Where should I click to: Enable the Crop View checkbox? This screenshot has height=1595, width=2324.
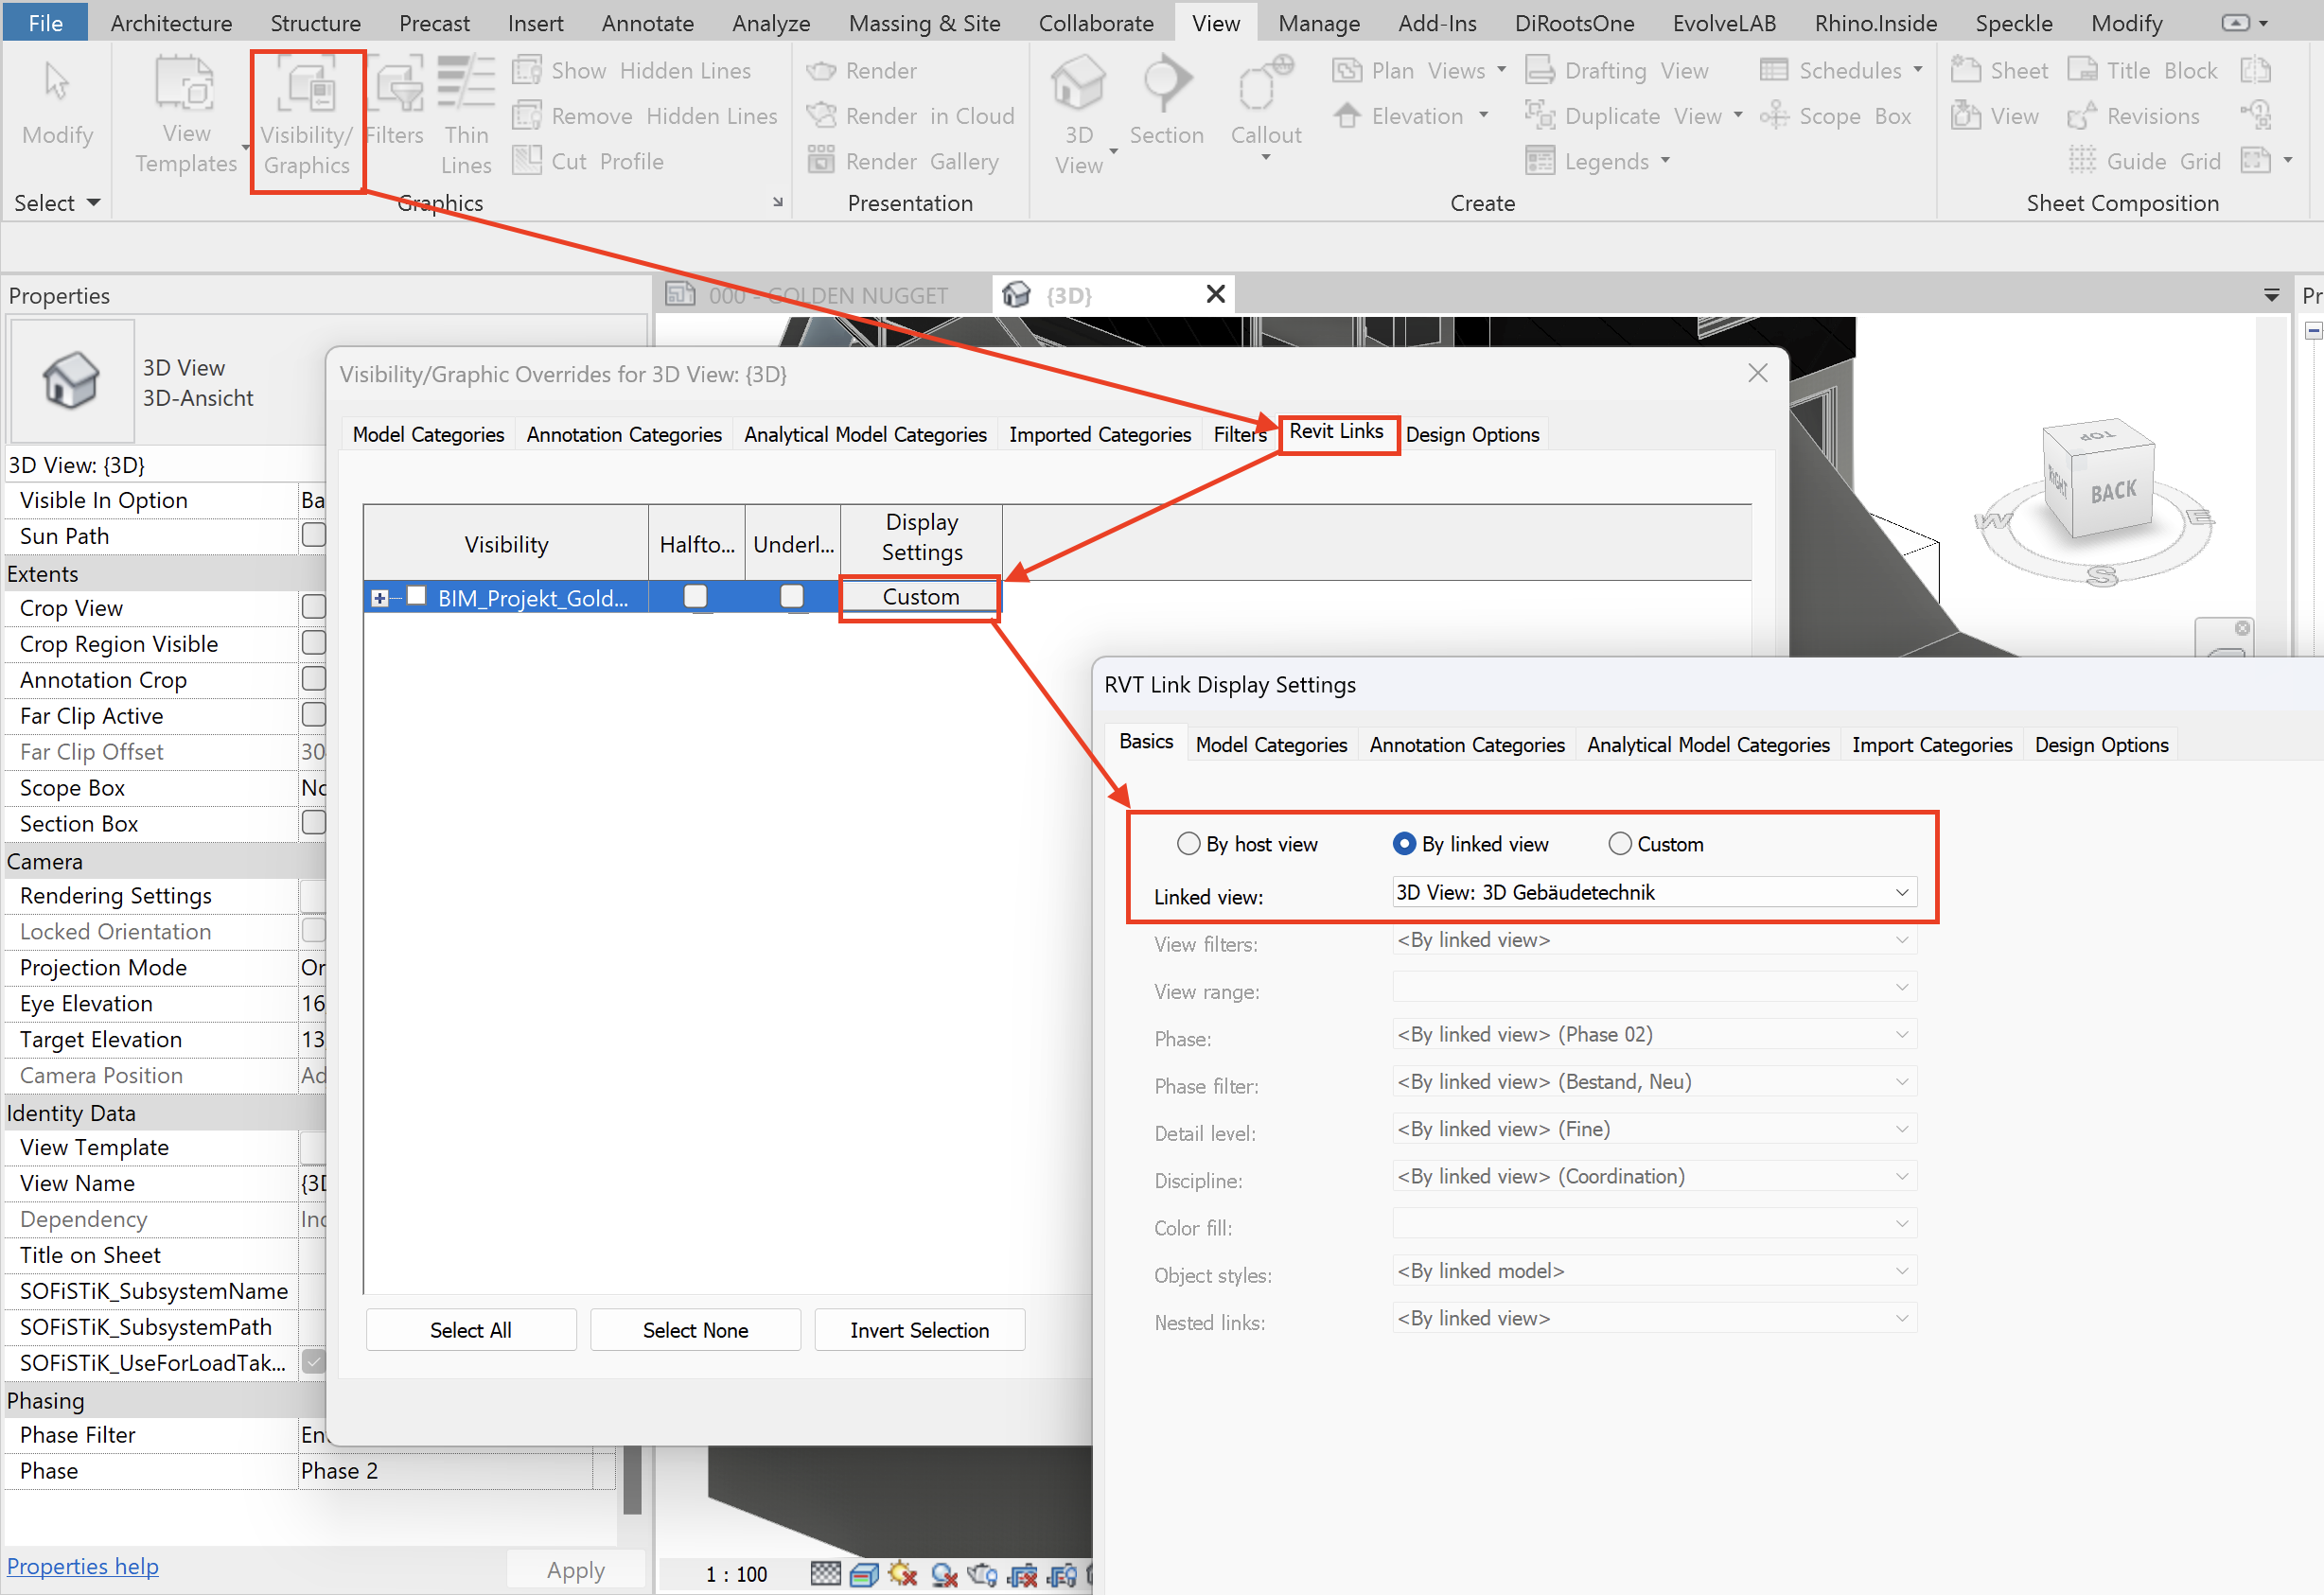point(313,608)
